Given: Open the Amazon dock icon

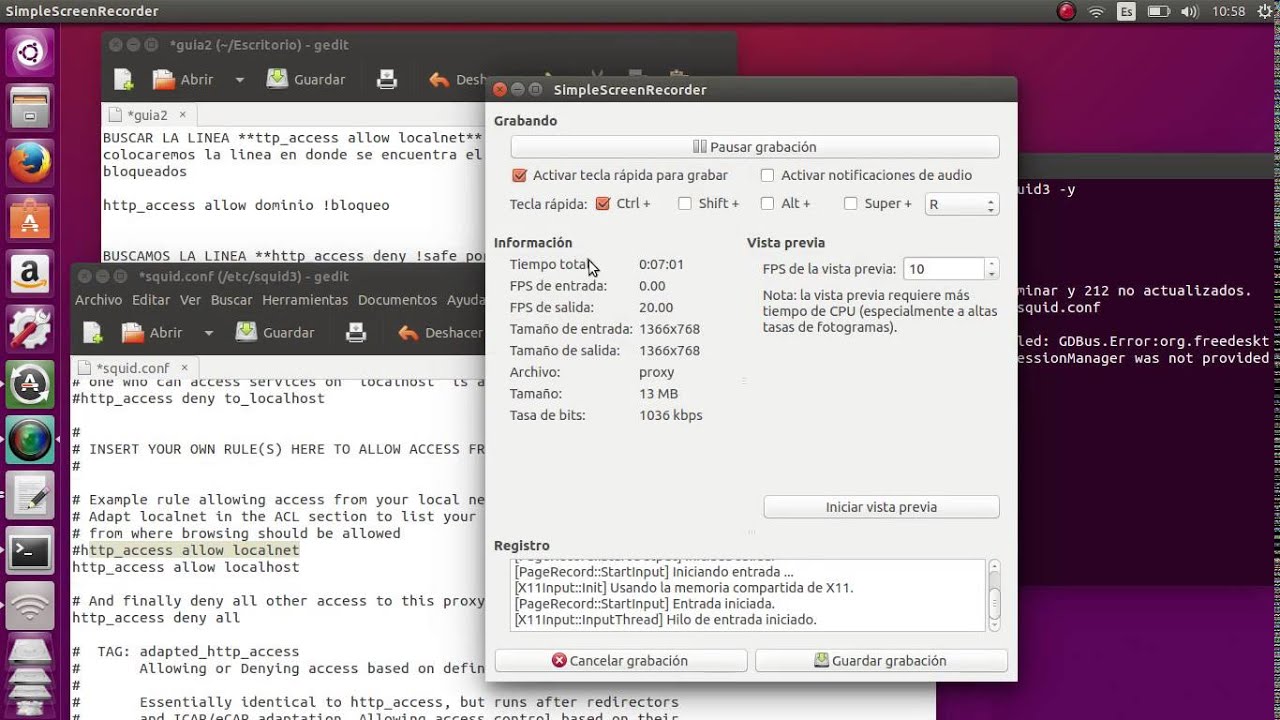Looking at the screenshot, I should 30,272.
